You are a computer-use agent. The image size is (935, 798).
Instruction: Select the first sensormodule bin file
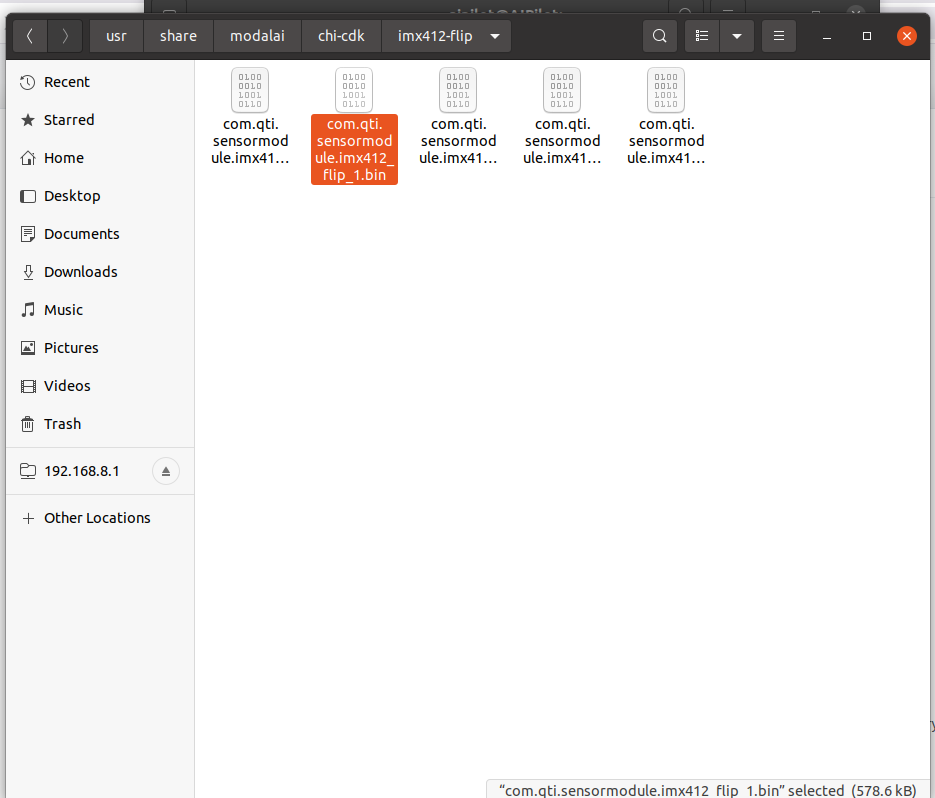pos(250,117)
